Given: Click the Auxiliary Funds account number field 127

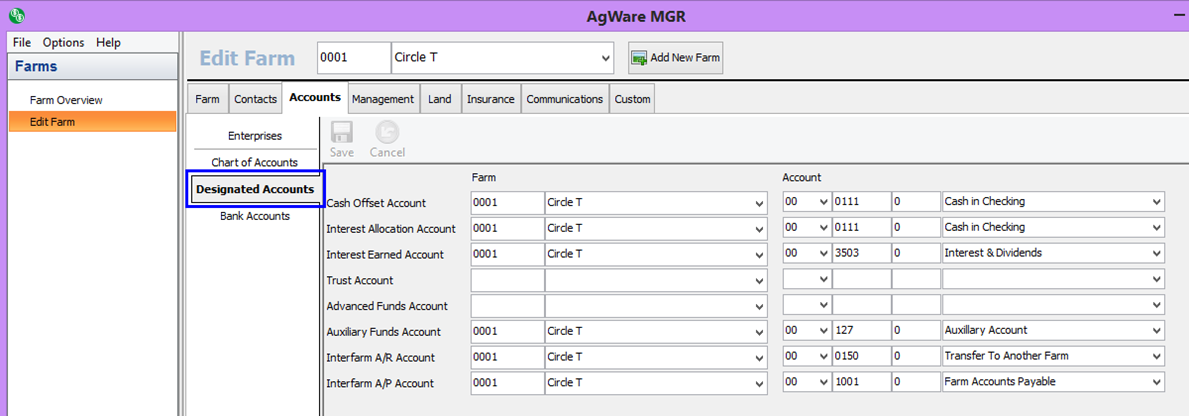Looking at the screenshot, I should [x=860, y=331].
